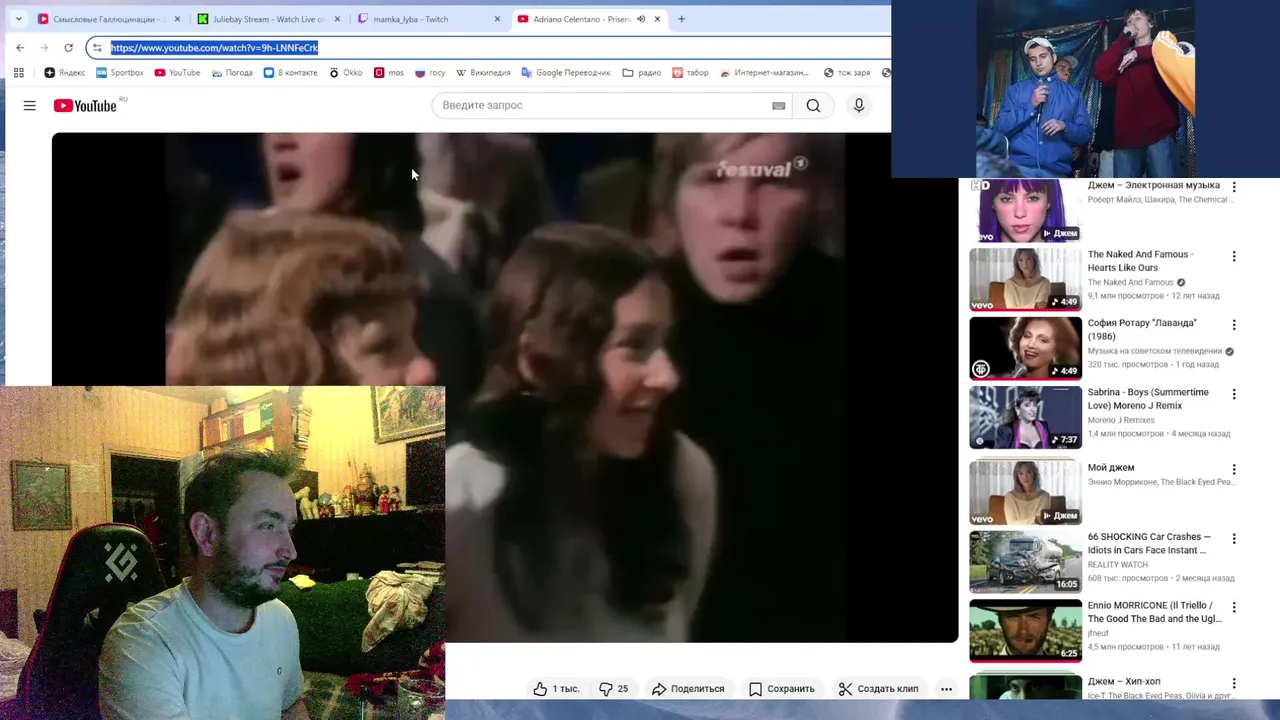
Task: Close the mamka_lyba Twitch tab
Action: [x=497, y=19]
